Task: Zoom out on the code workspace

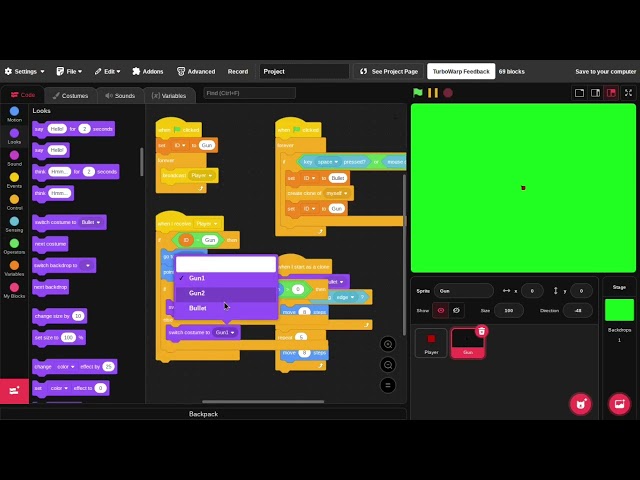Action: coord(388,364)
